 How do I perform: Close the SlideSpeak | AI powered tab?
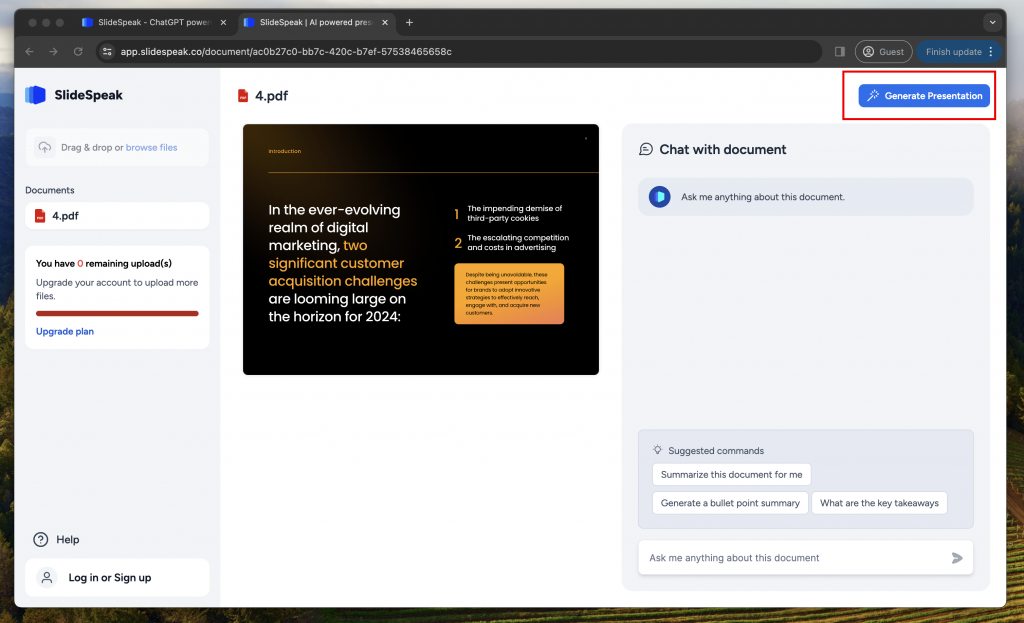(x=385, y=22)
